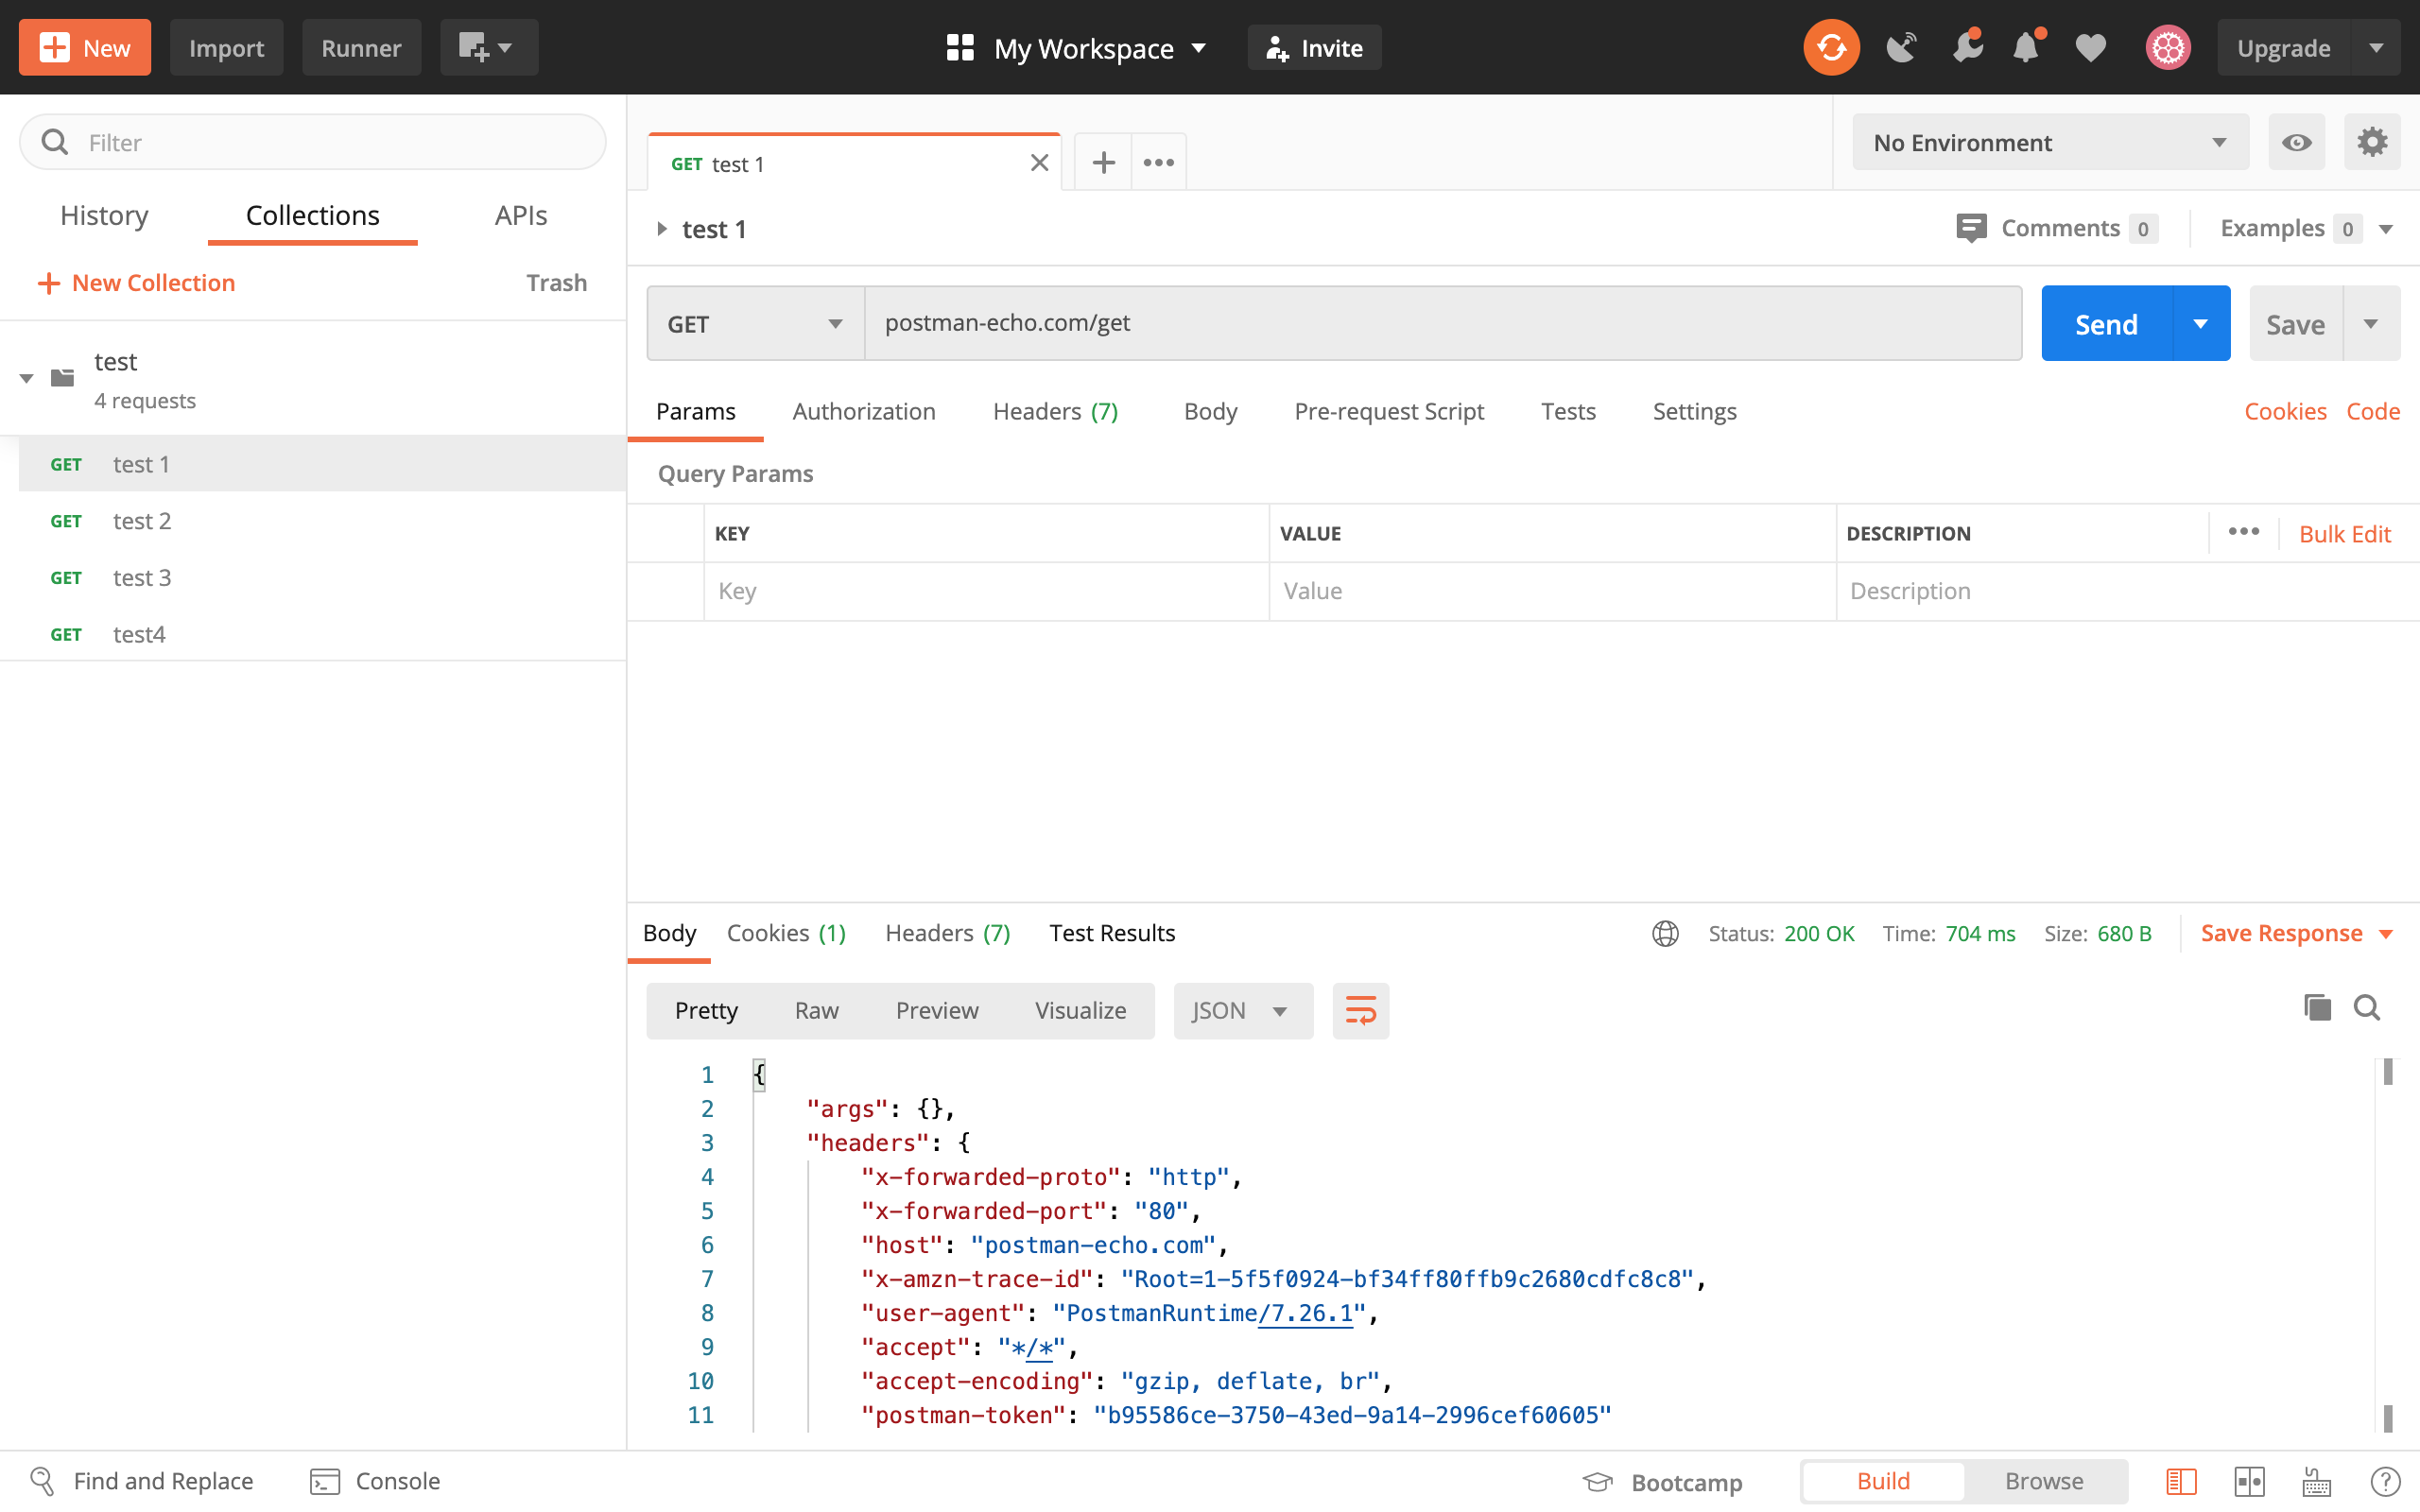Toggle the sidebar visibility icon
The width and height of the screenshot is (2420, 1512).
coord(2180,1481)
